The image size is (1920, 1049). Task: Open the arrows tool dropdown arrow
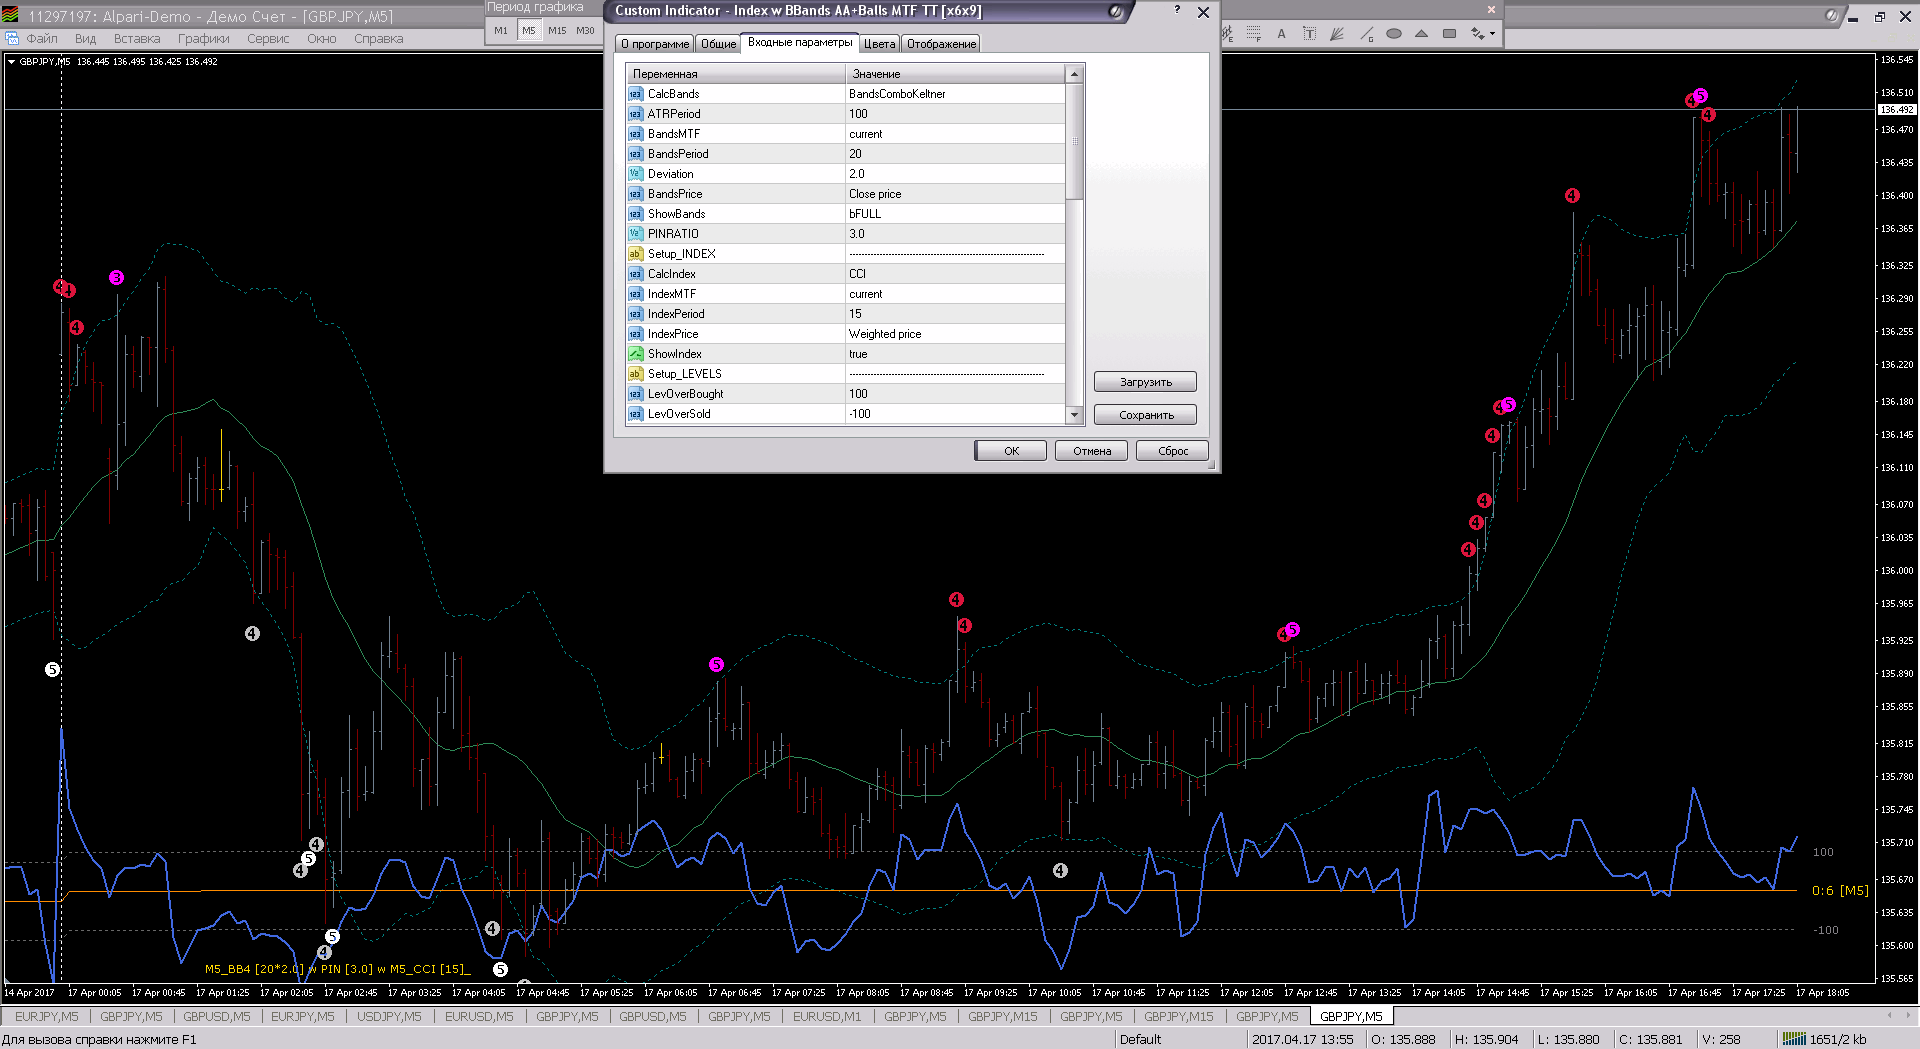1492,34
